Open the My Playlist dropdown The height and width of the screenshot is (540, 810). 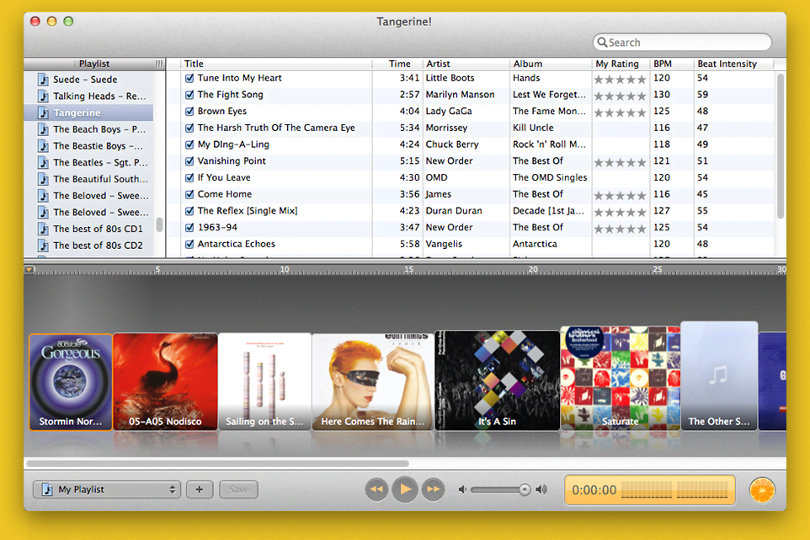click(107, 489)
